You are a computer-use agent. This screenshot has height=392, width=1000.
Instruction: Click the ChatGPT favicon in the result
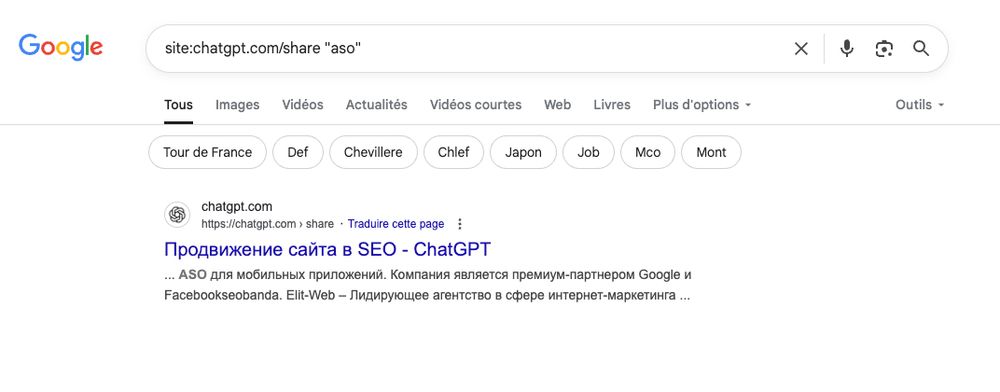[177, 215]
